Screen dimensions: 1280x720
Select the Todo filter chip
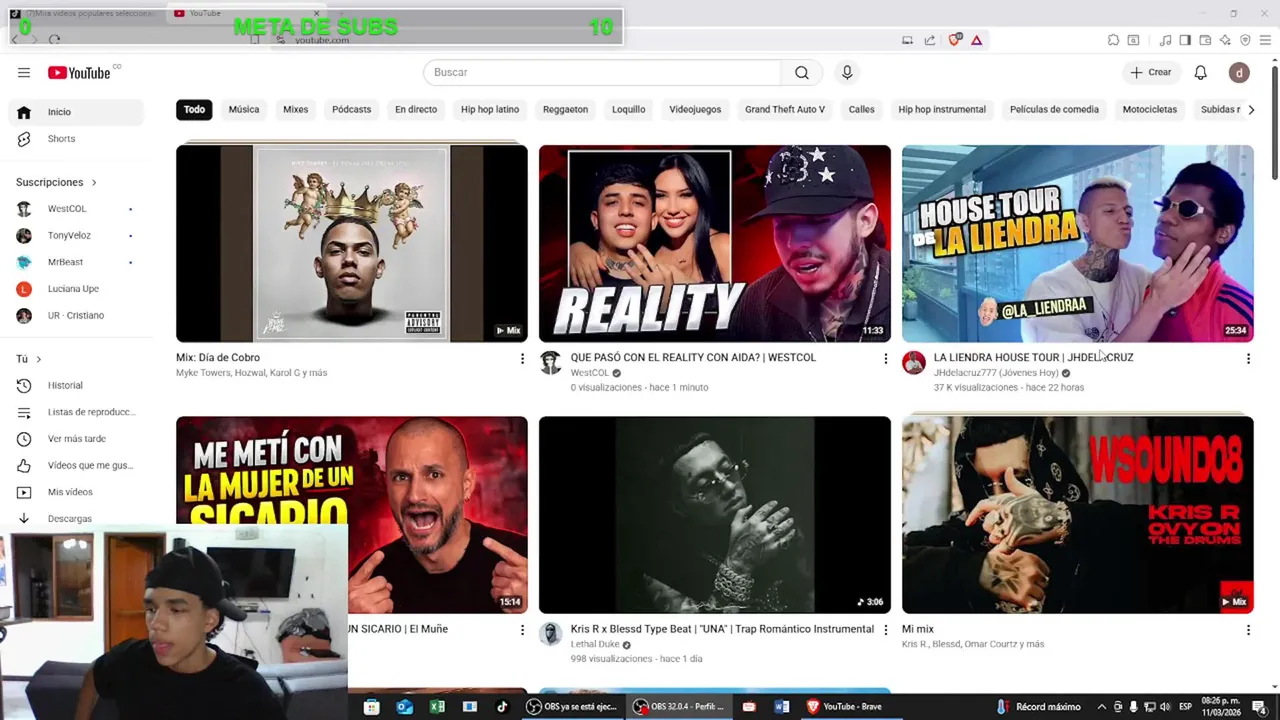[194, 109]
